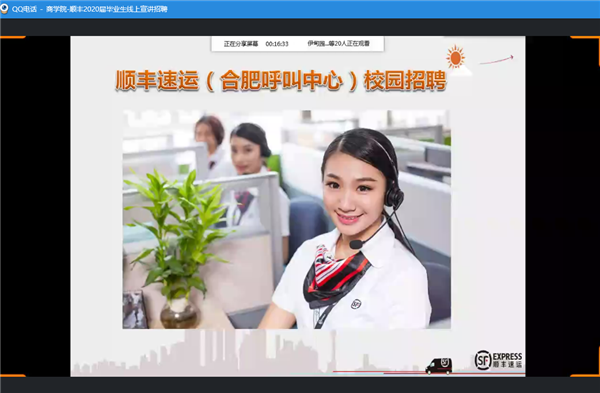The height and width of the screenshot is (393, 600).
Task: Click the 正在分享屏幕 sharing status label
Action: pyautogui.click(x=241, y=44)
